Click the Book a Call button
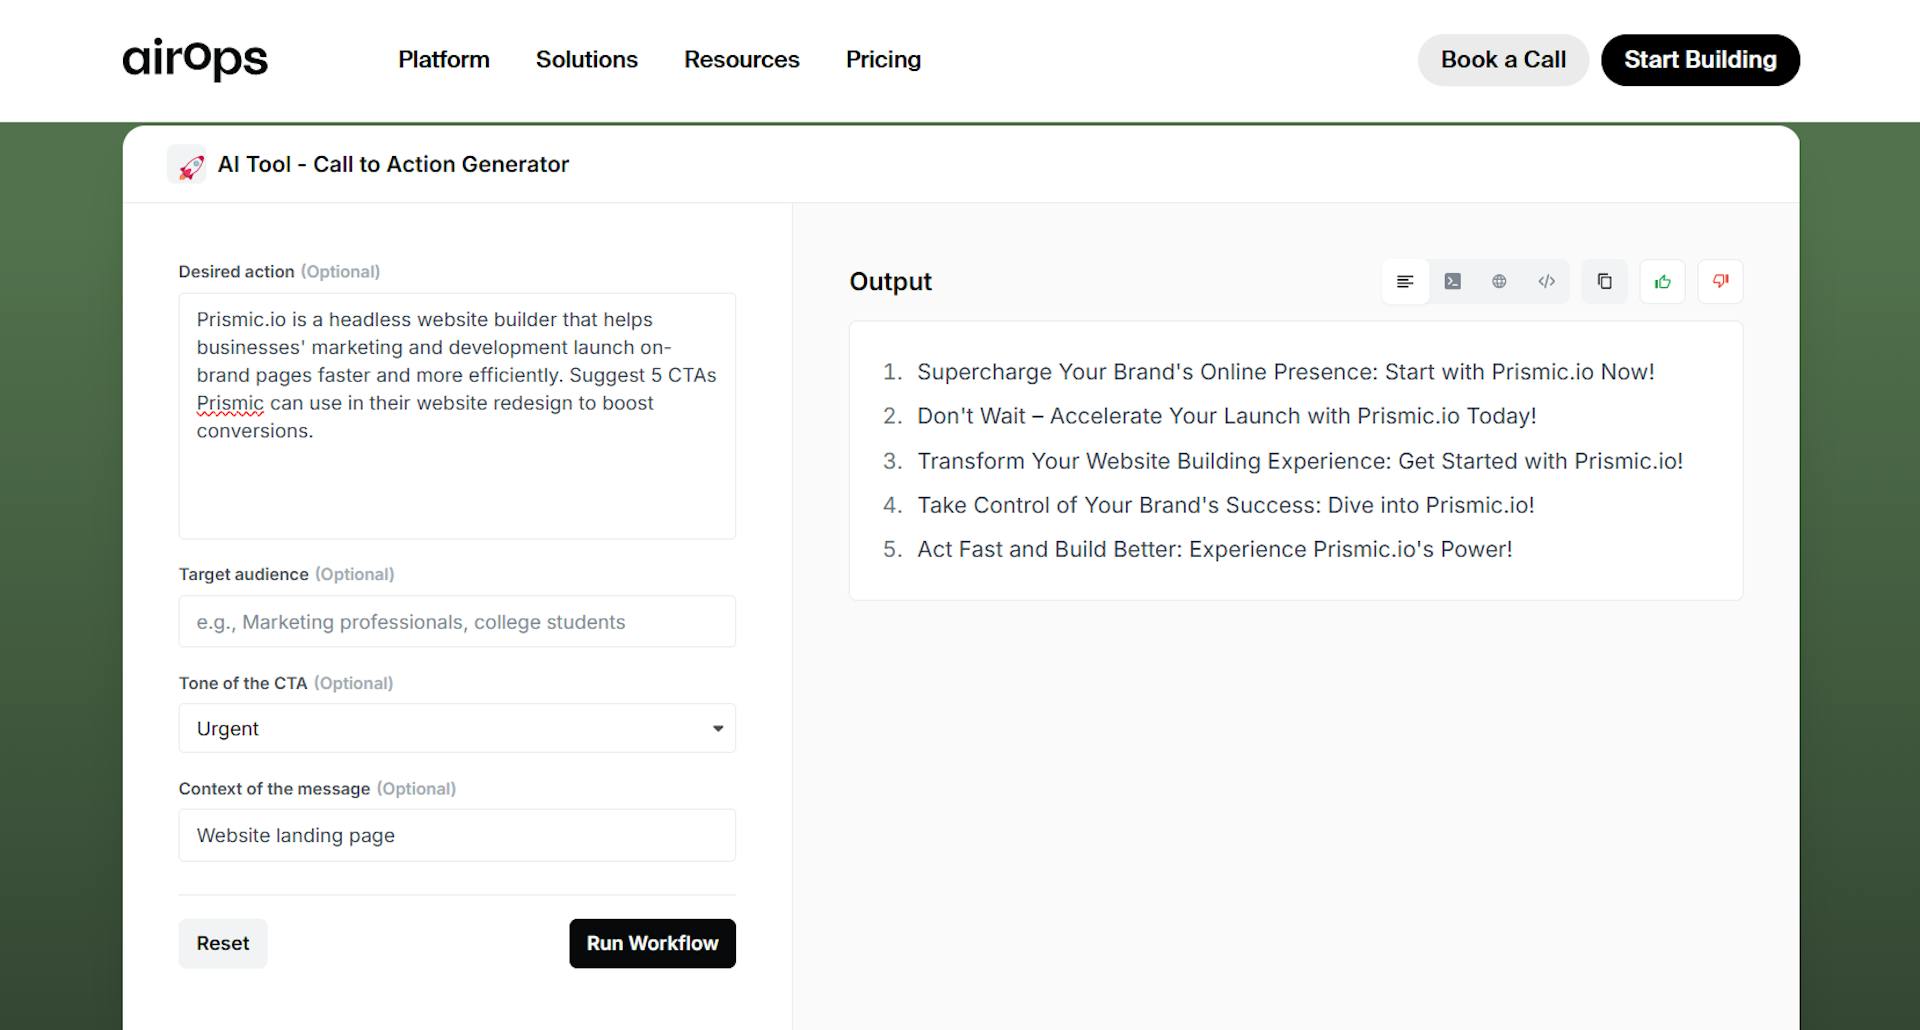The image size is (1920, 1030). 1503,60
